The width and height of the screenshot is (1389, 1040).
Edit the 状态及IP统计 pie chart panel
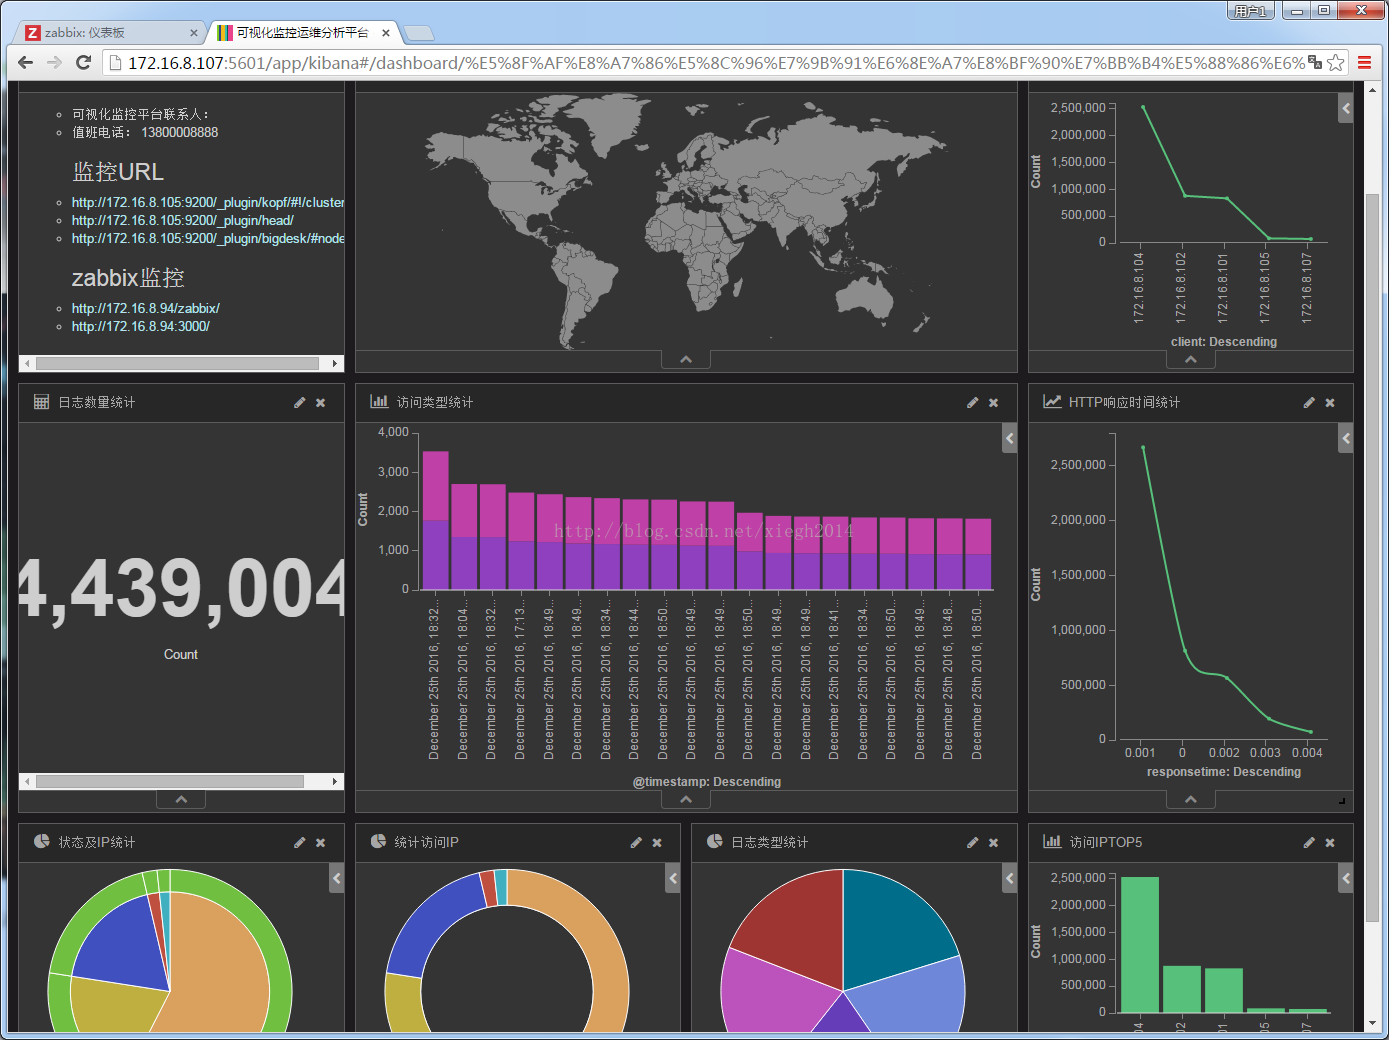(x=299, y=843)
